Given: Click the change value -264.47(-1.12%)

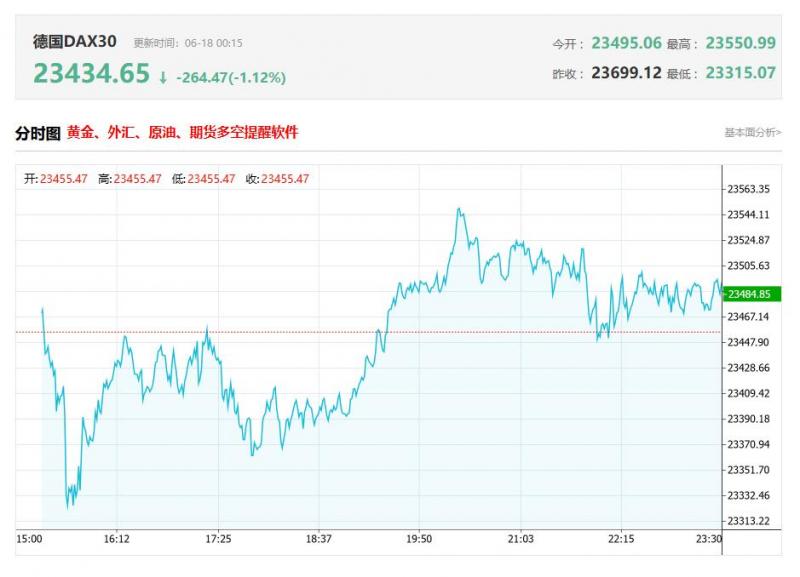Looking at the screenshot, I should 231,78.
